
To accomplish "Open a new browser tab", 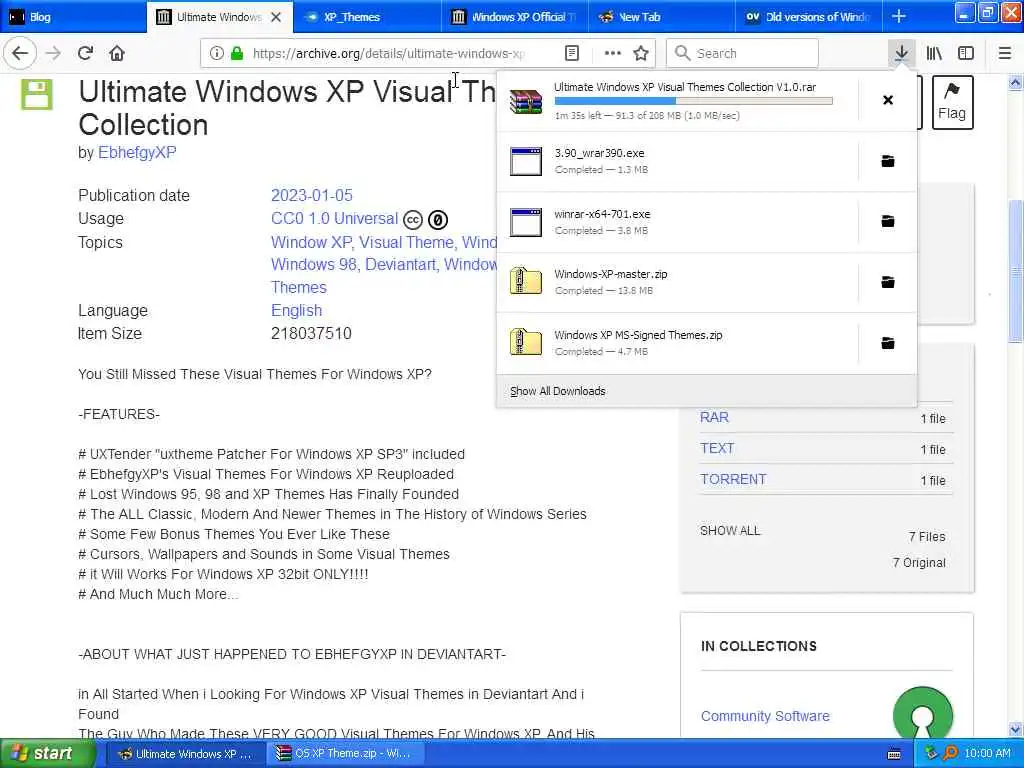I will 899,16.
